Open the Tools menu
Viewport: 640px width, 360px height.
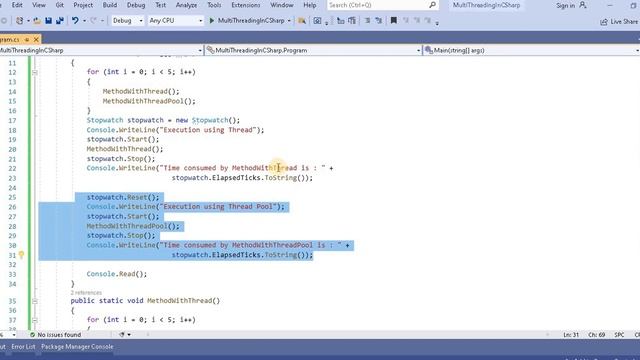pyautogui.click(x=214, y=5)
